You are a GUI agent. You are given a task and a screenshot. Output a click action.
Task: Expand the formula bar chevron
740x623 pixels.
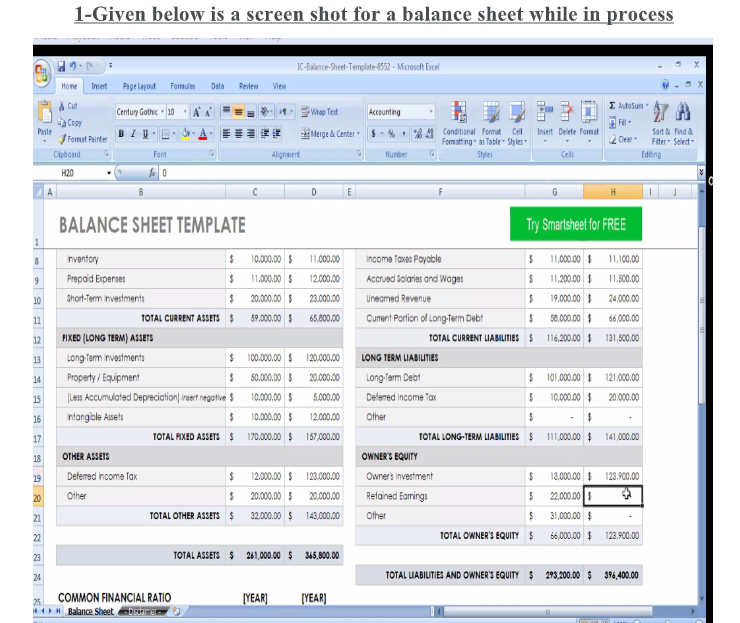pyautogui.click(x=701, y=173)
